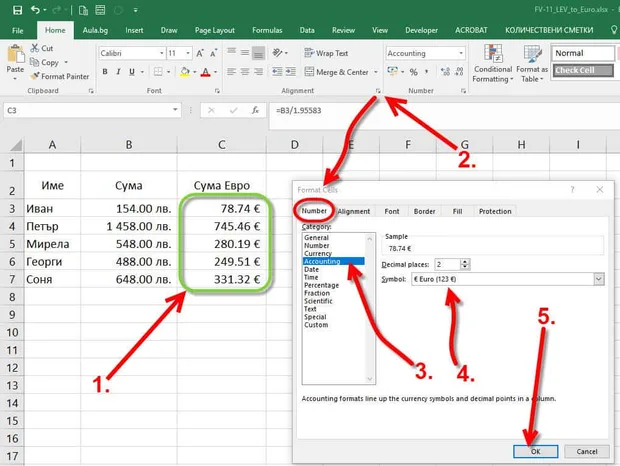Click the Paste clipboard icon
Image resolution: width=620 pixels, height=466 pixels.
pos(15,54)
